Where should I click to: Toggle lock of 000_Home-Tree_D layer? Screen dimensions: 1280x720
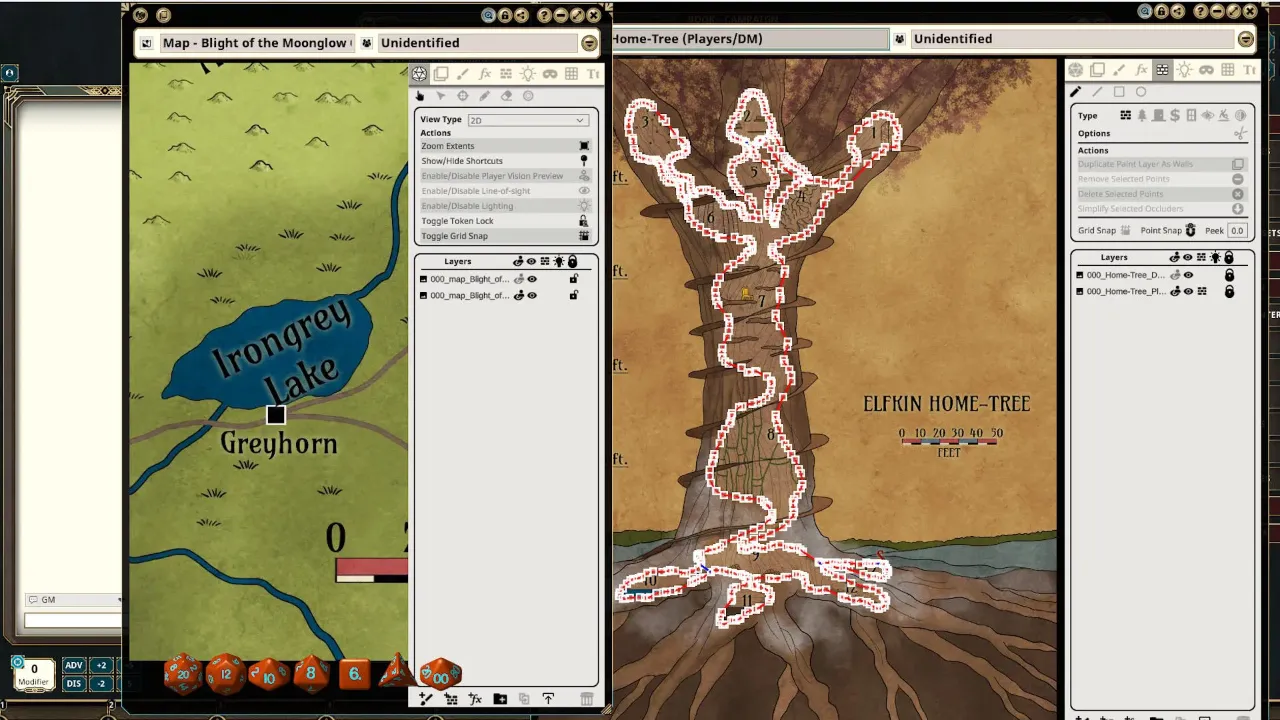point(1230,275)
